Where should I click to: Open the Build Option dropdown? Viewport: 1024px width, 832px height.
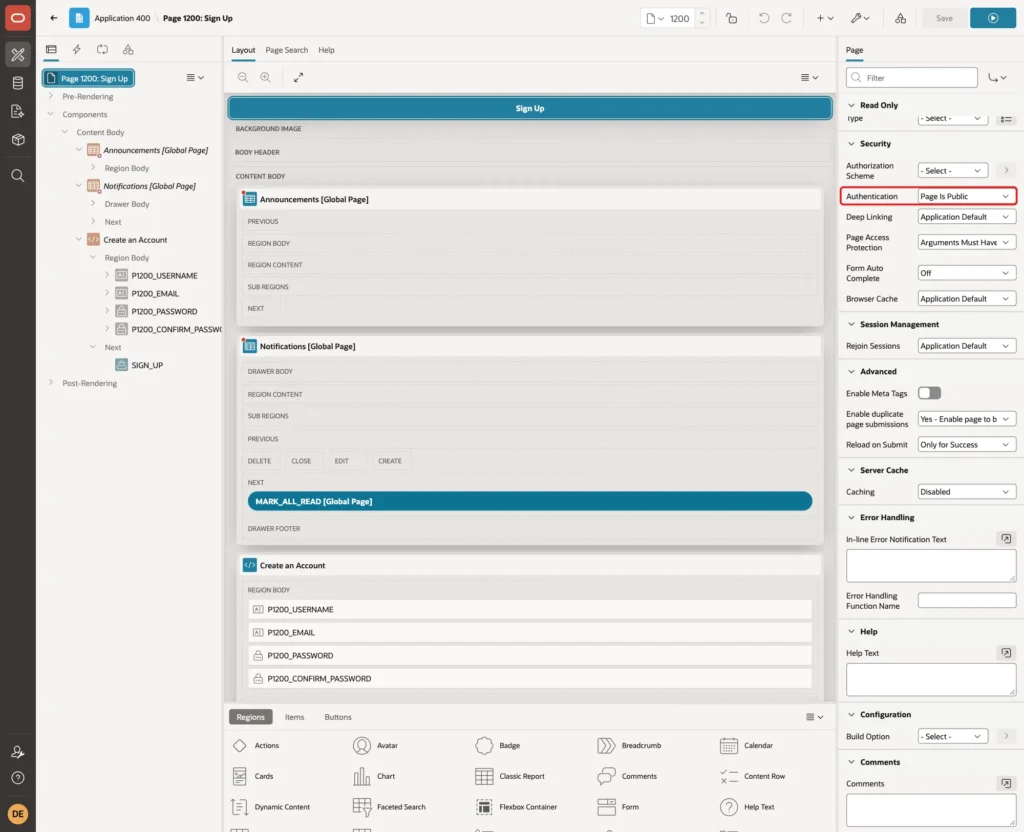coord(952,736)
